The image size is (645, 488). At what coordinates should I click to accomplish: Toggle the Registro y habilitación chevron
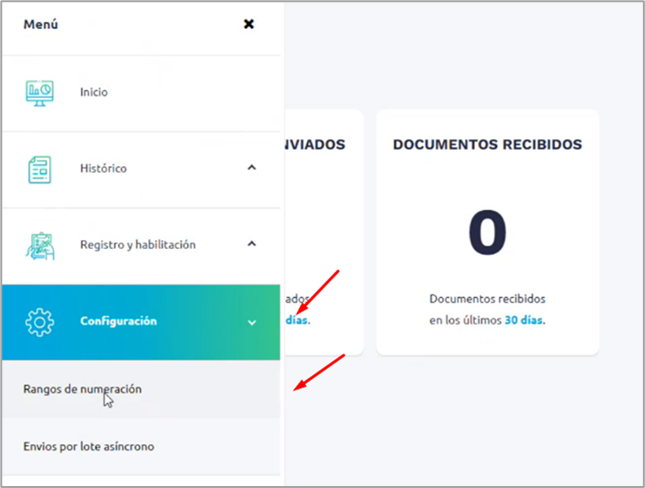tap(252, 244)
